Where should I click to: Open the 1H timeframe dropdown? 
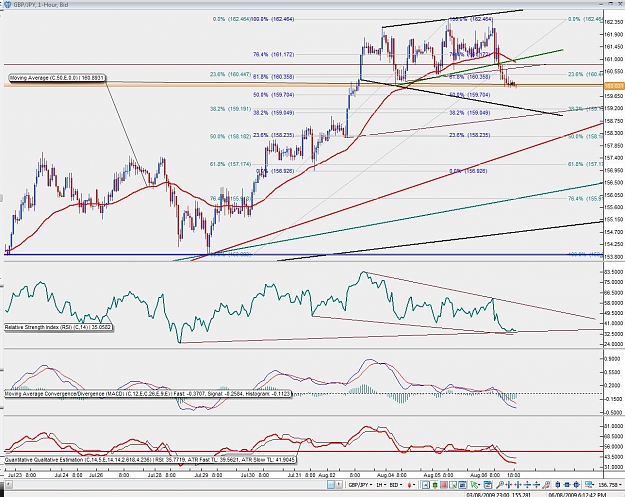click(381, 485)
